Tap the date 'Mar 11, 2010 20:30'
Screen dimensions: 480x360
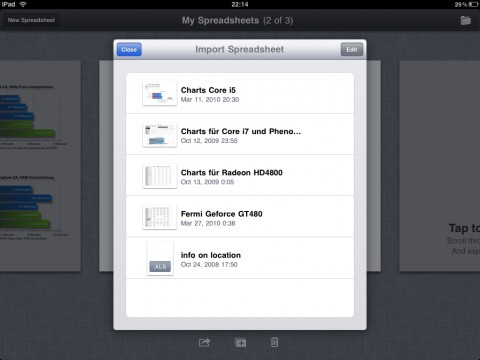pyautogui.click(x=210, y=100)
